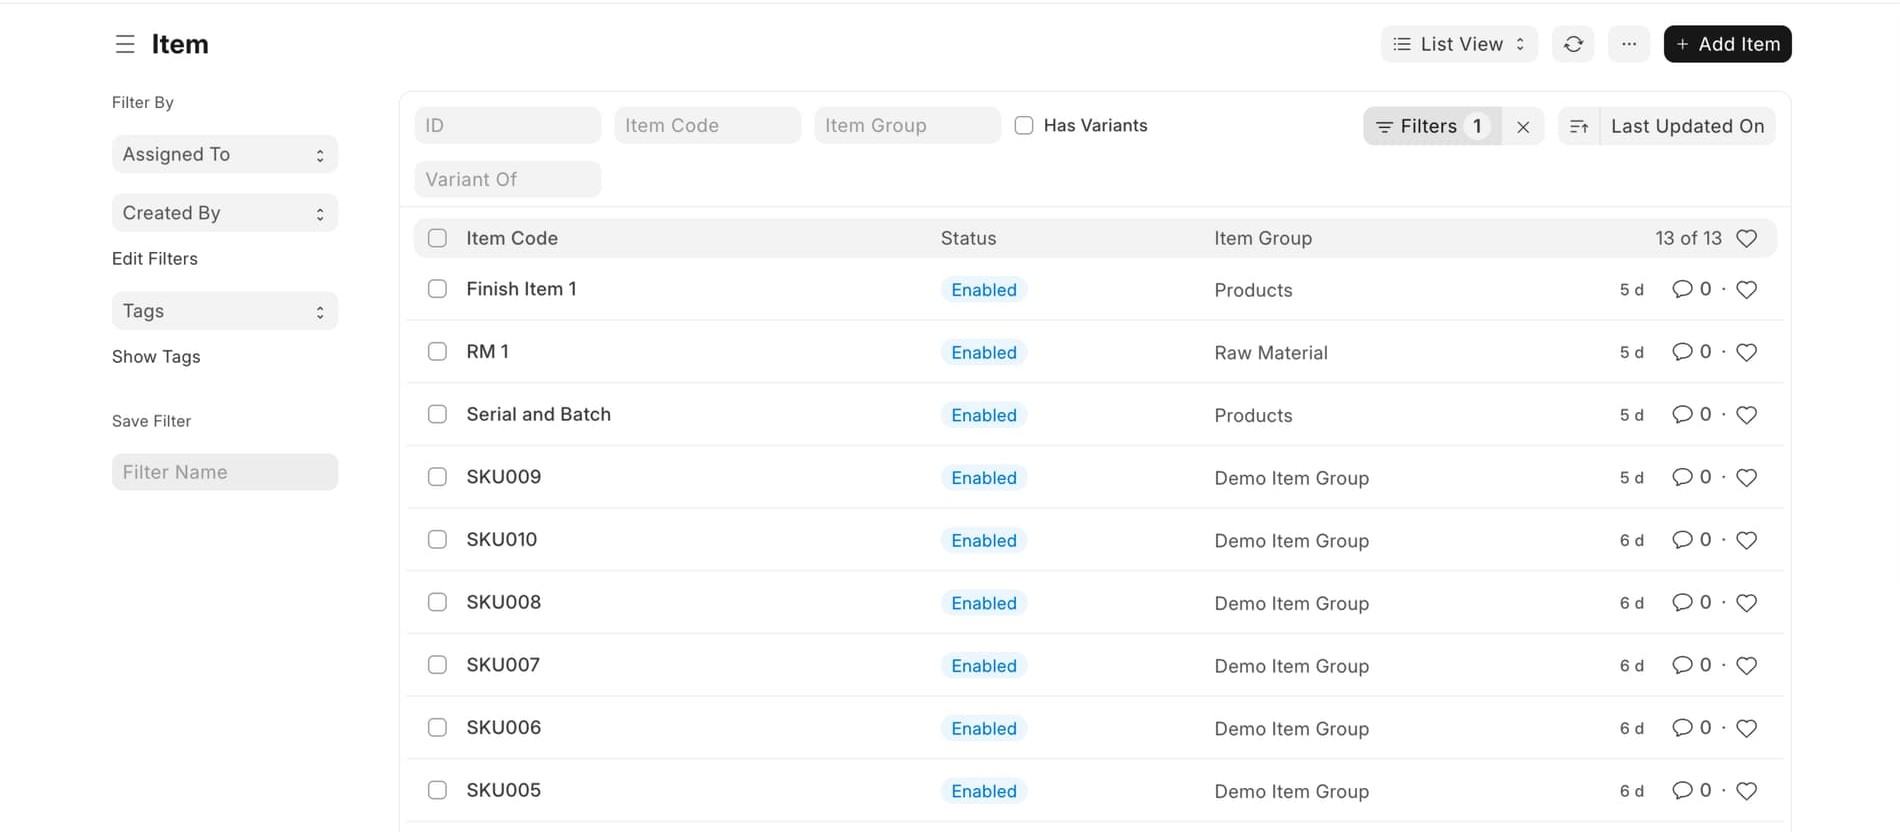
Task: Click the Item Code filter input field
Action: click(x=707, y=126)
